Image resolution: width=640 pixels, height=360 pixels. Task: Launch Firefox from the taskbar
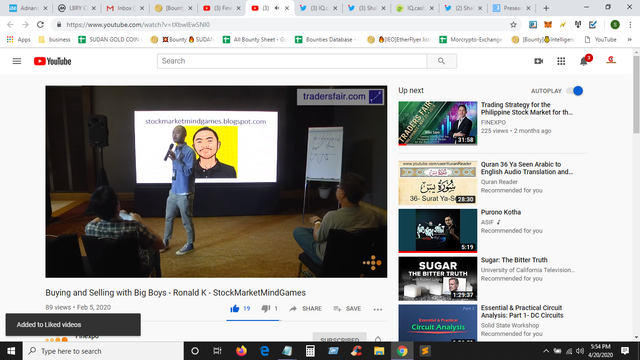241,351
